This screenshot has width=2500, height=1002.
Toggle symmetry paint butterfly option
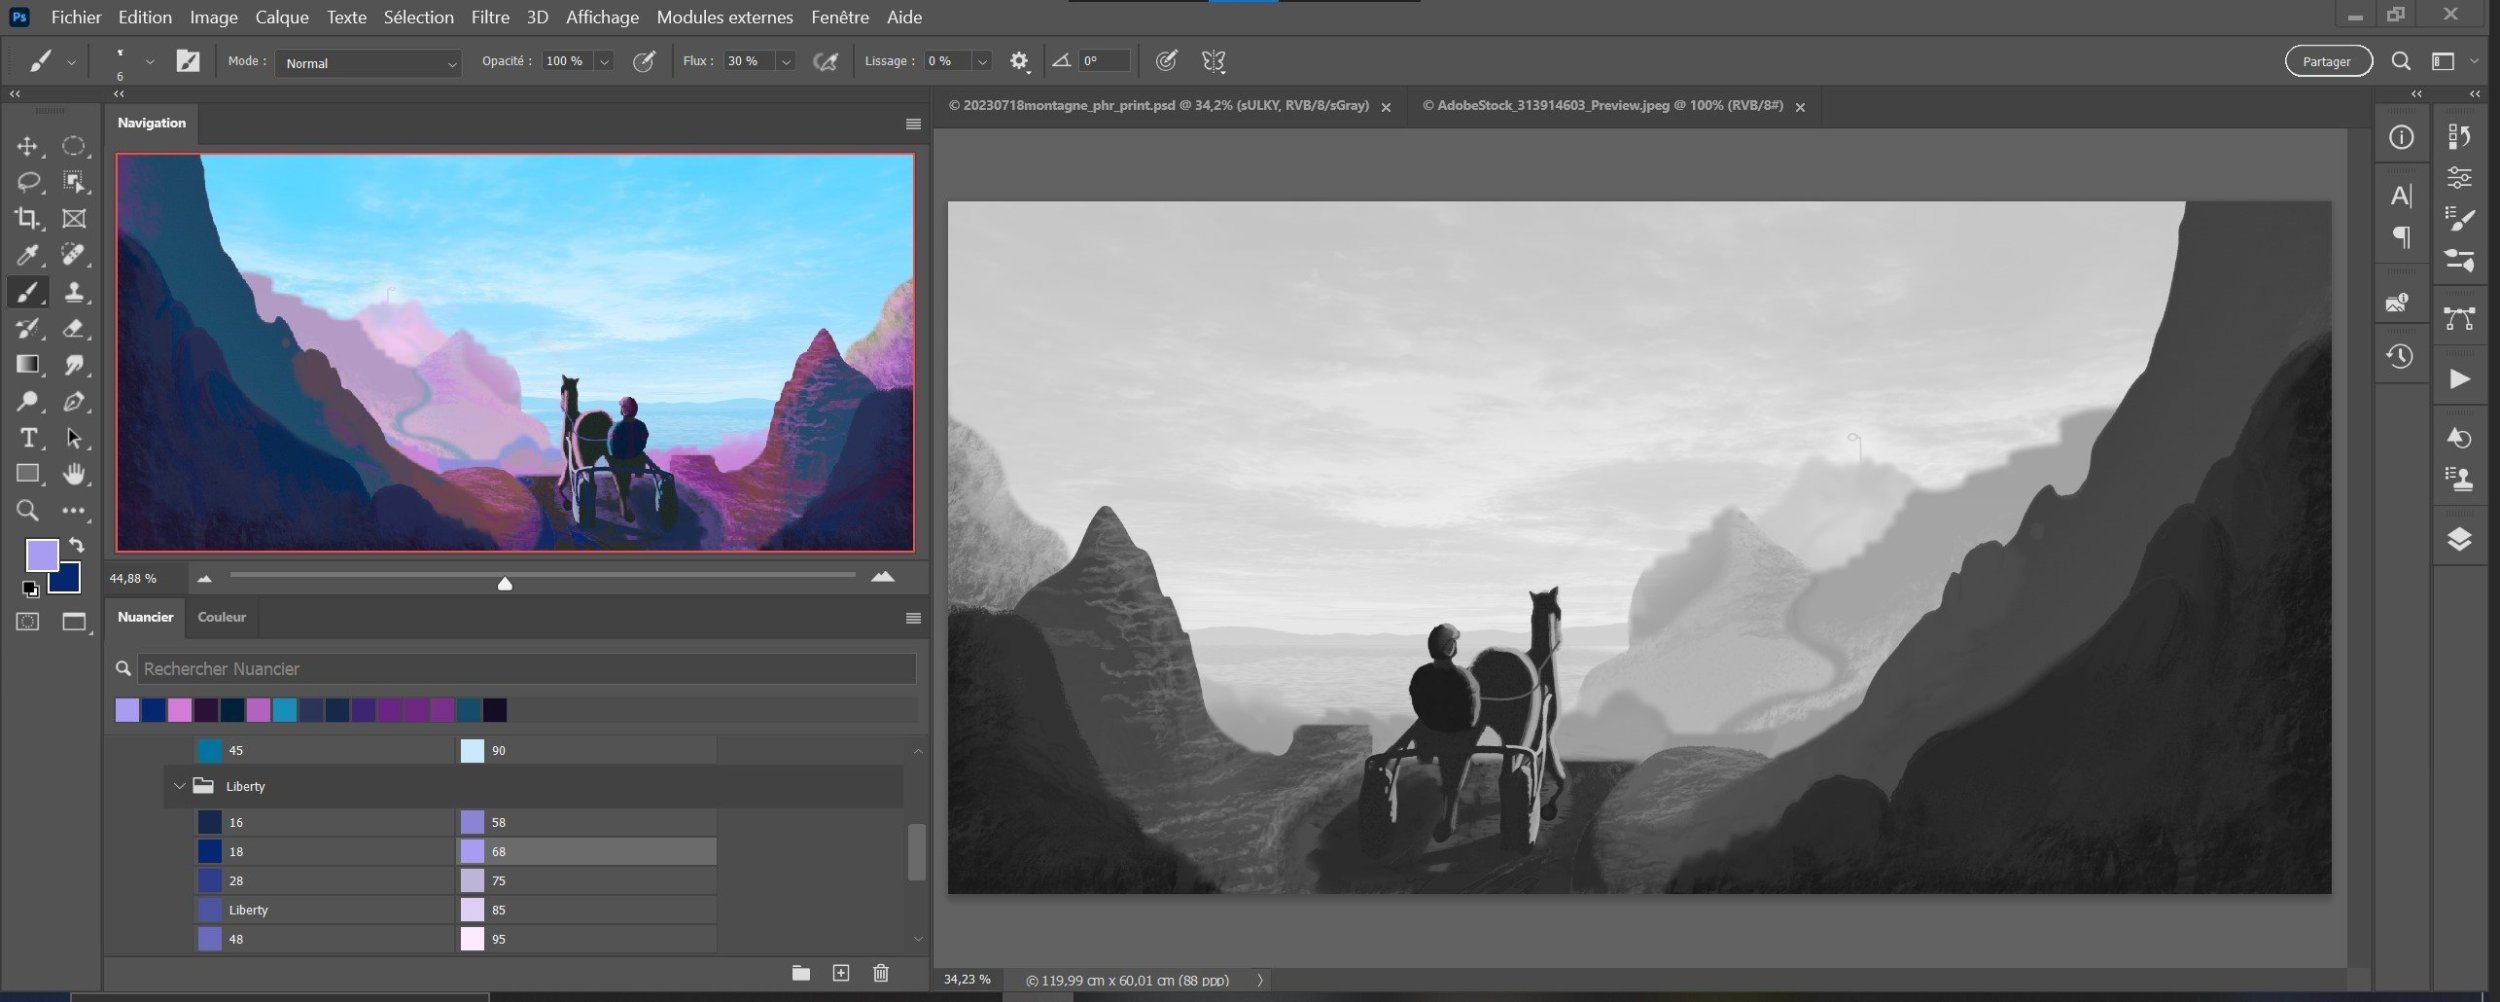tap(1213, 62)
